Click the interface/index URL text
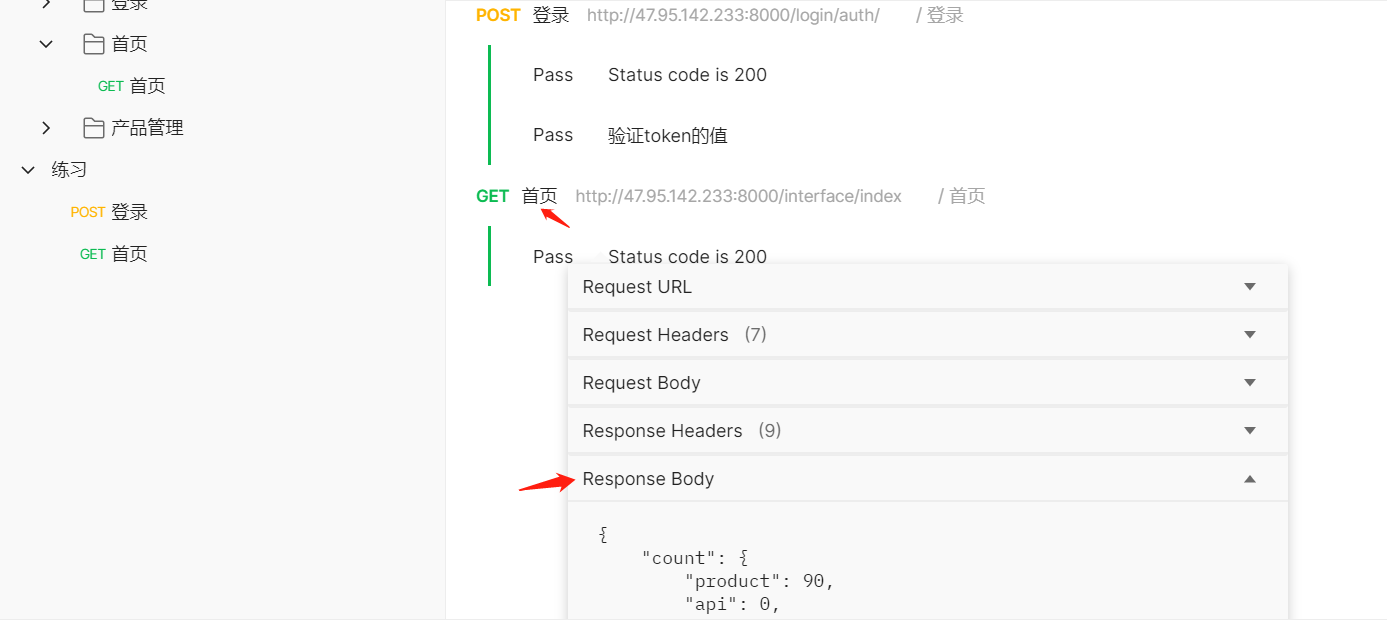Viewport: 1387px width, 630px height. (738, 196)
